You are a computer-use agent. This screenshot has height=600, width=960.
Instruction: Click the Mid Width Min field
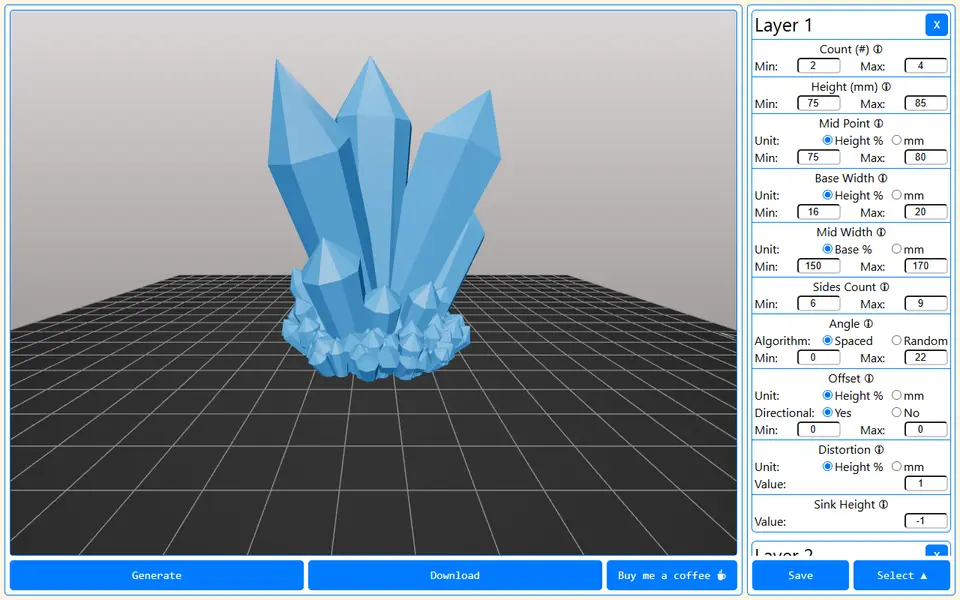(x=819, y=266)
